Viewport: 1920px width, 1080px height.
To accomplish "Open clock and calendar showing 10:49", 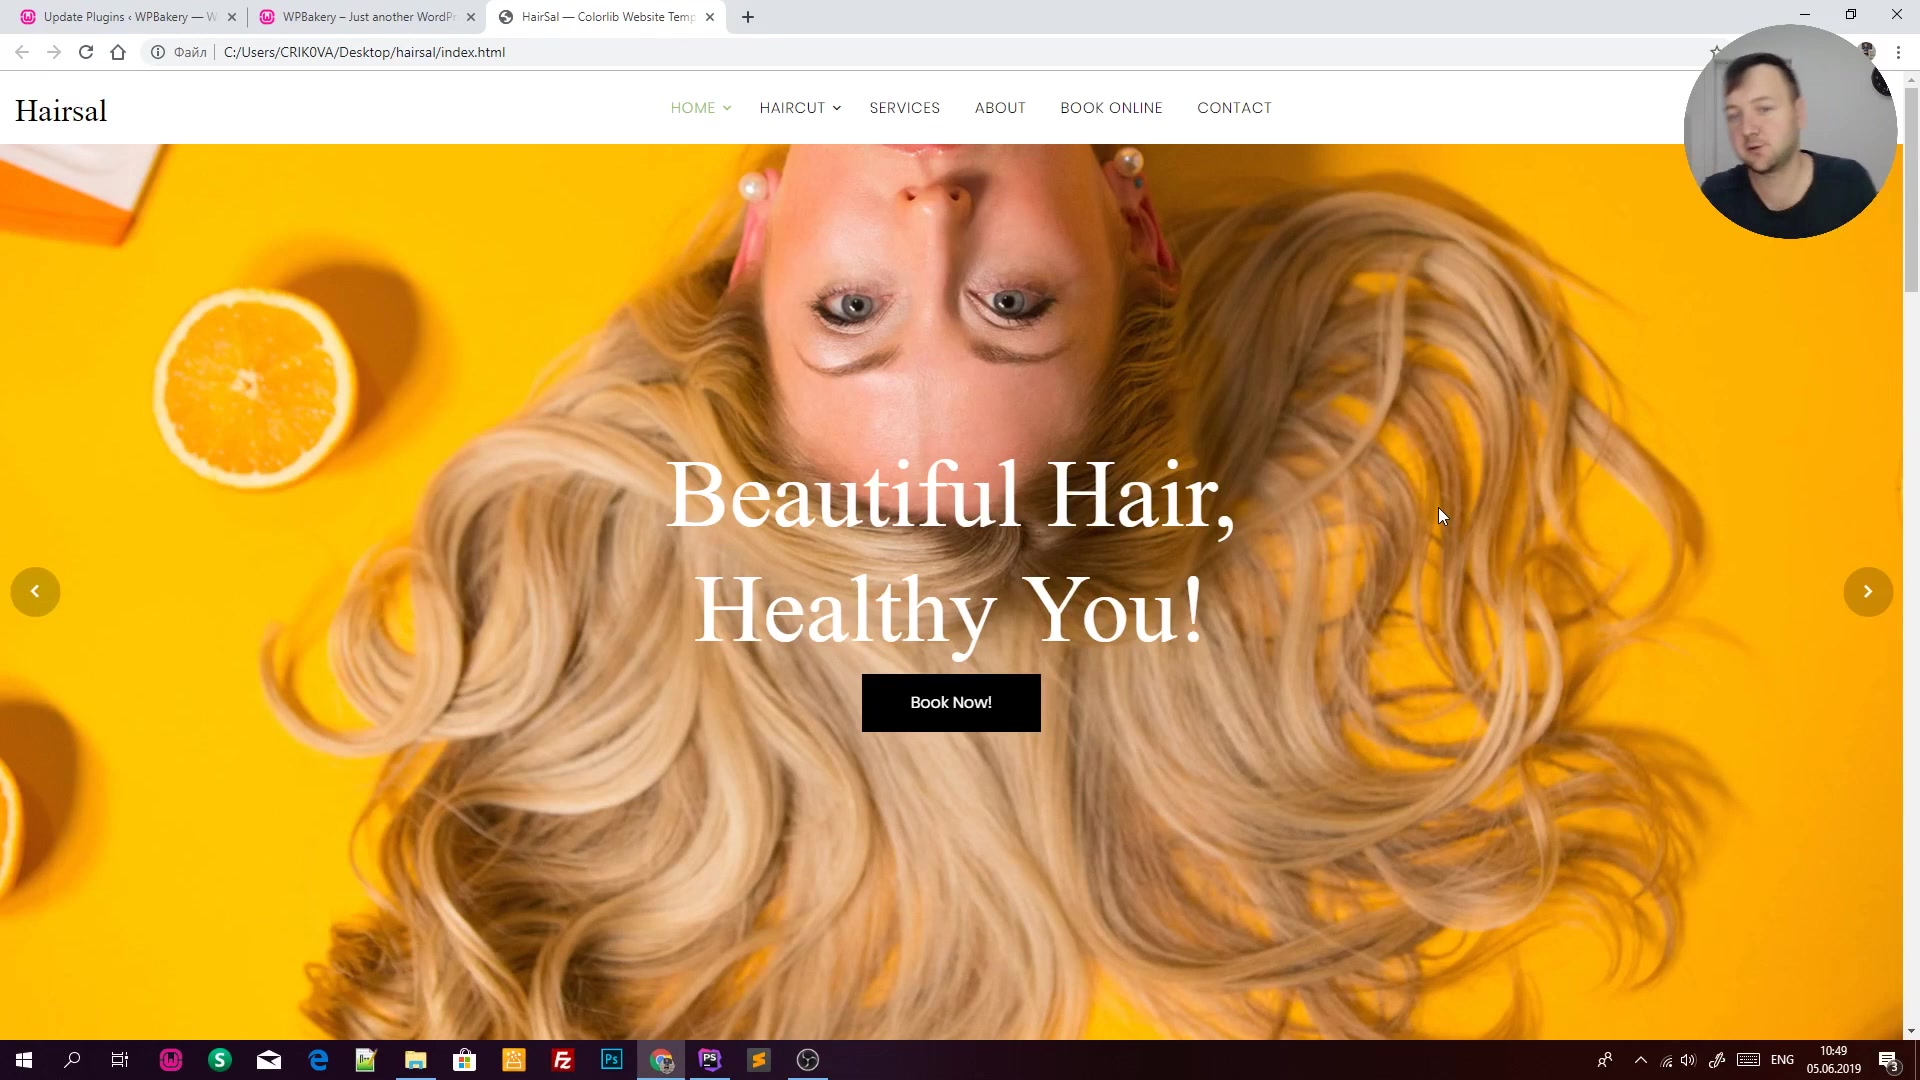I will (1833, 1060).
